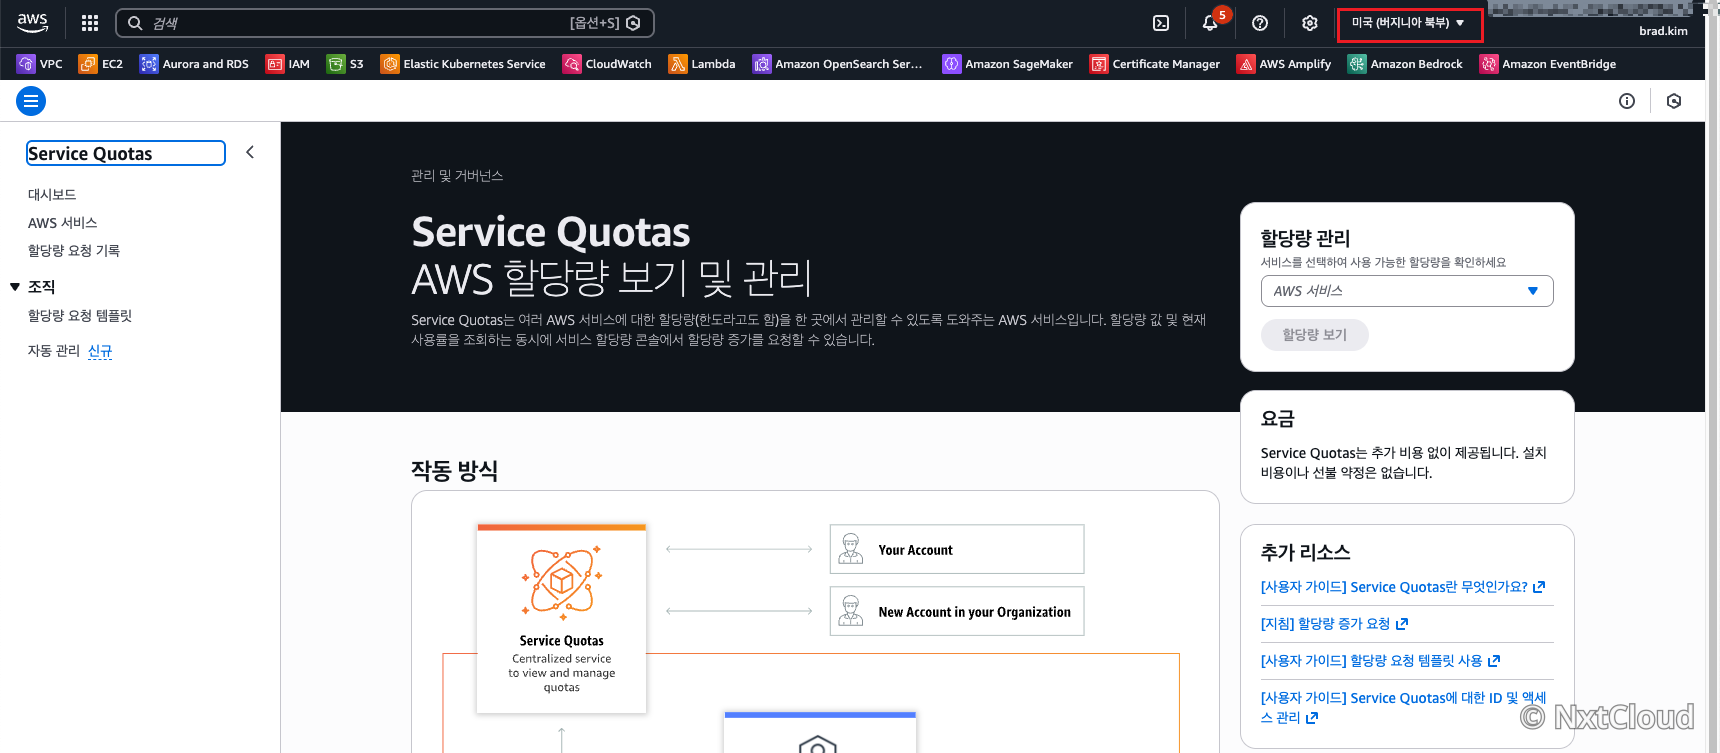Viewport: 1720px width, 753px height.
Task: Open the notifications bell
Action: [x=1210, y=23]
